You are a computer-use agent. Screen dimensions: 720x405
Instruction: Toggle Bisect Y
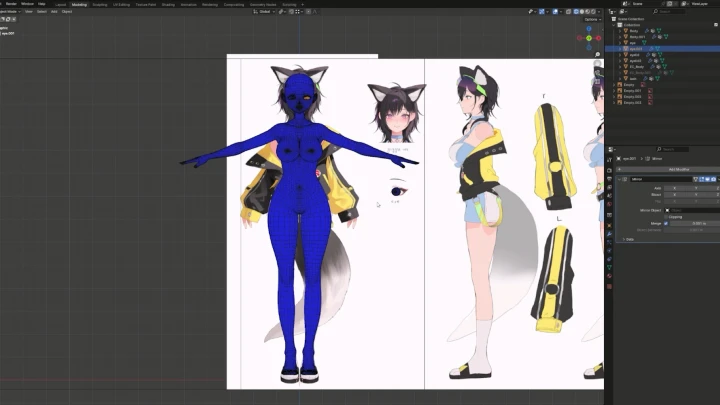[x=696, y=195]
